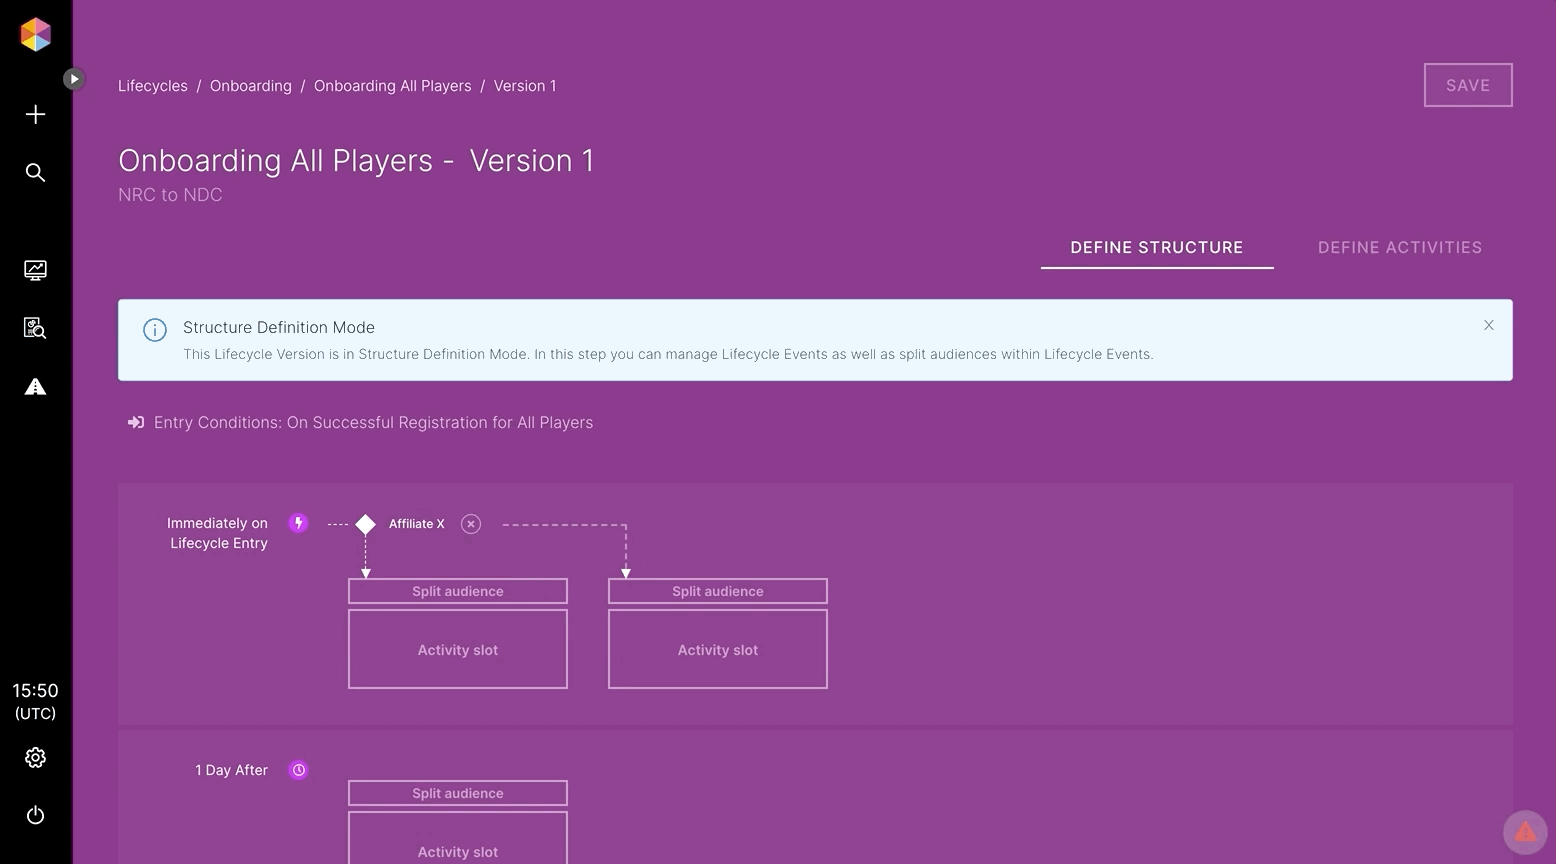Open search from the sidebar magnifier icon

[35, 173]
